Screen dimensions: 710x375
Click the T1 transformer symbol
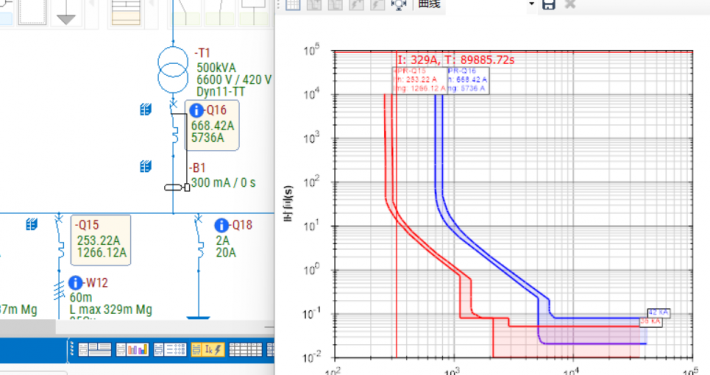tap(173, 69)
